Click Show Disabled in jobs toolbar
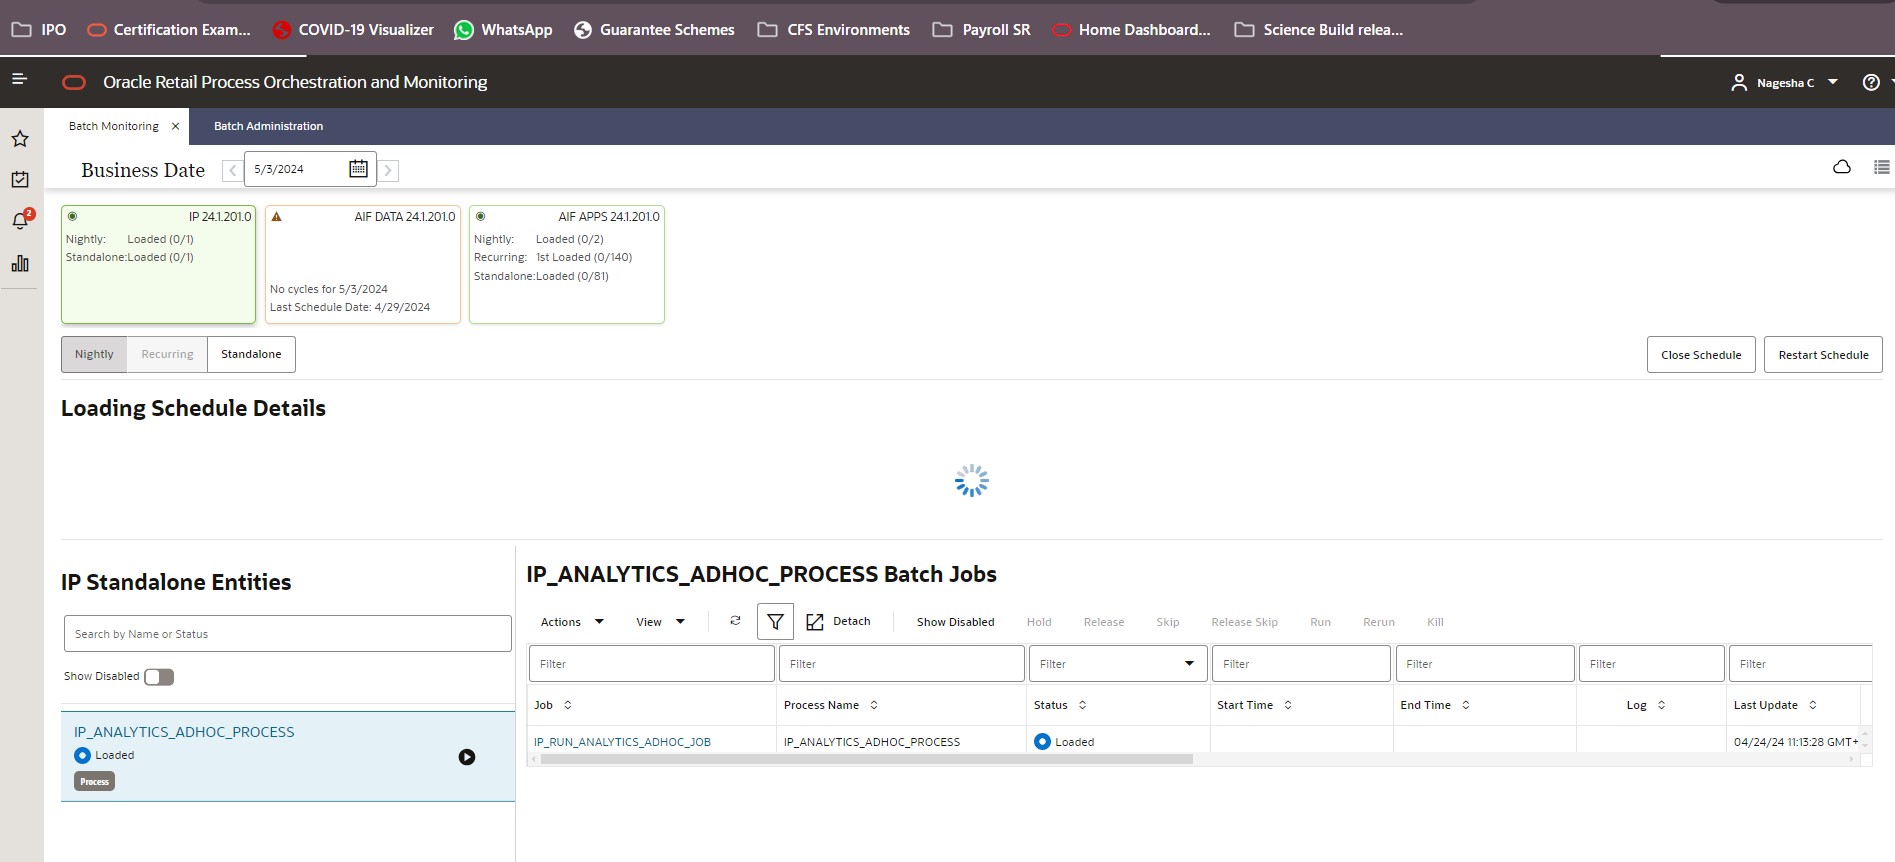The height and width of the screenshot is (862, 1895). click(955, 622)
